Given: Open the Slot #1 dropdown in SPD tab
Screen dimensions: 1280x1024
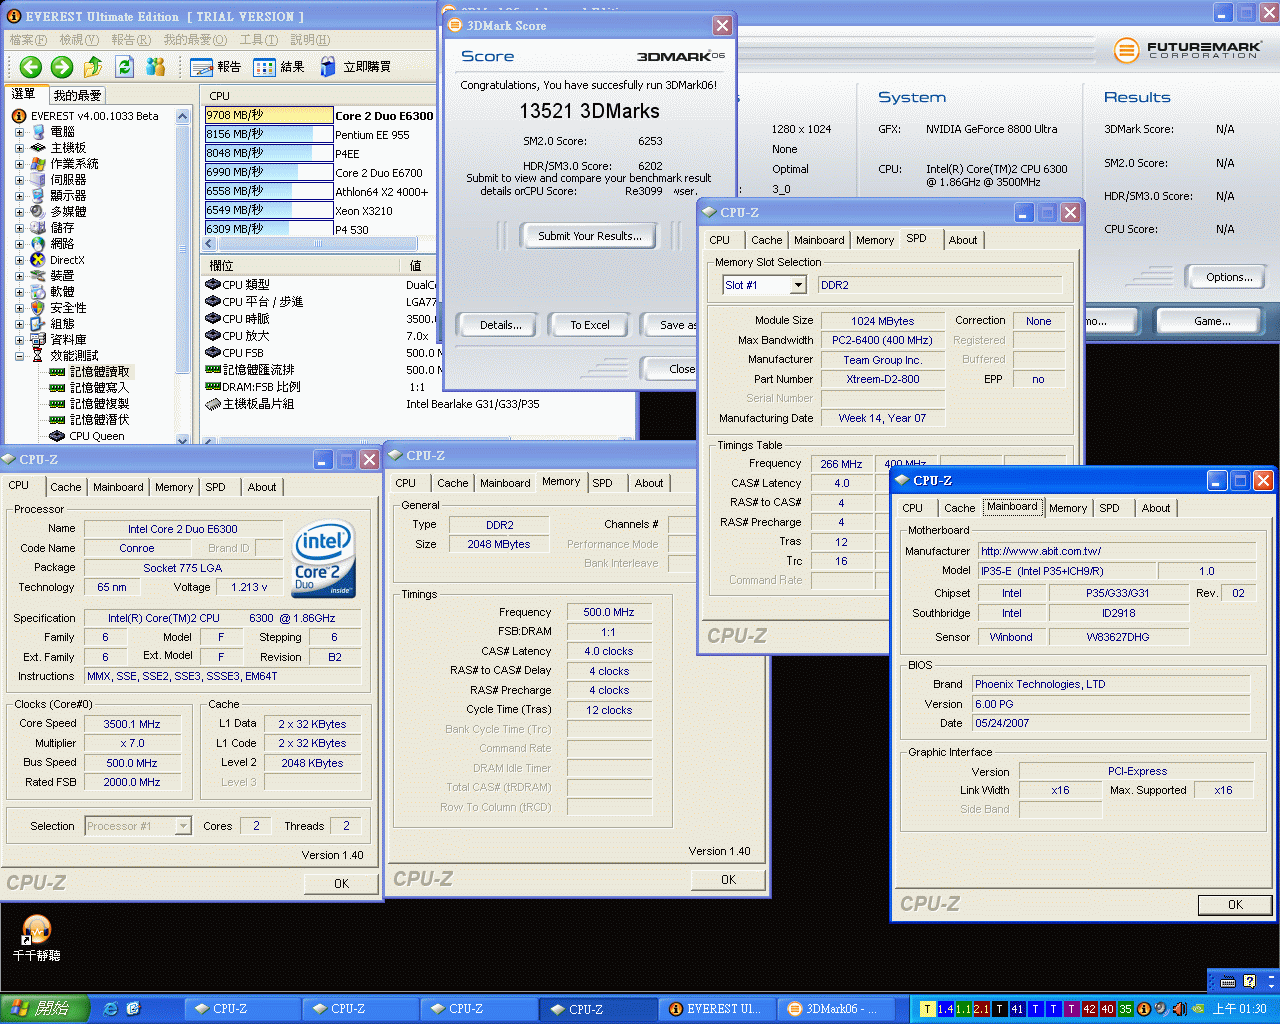Looking at the screenshot, I should point(797,285).
